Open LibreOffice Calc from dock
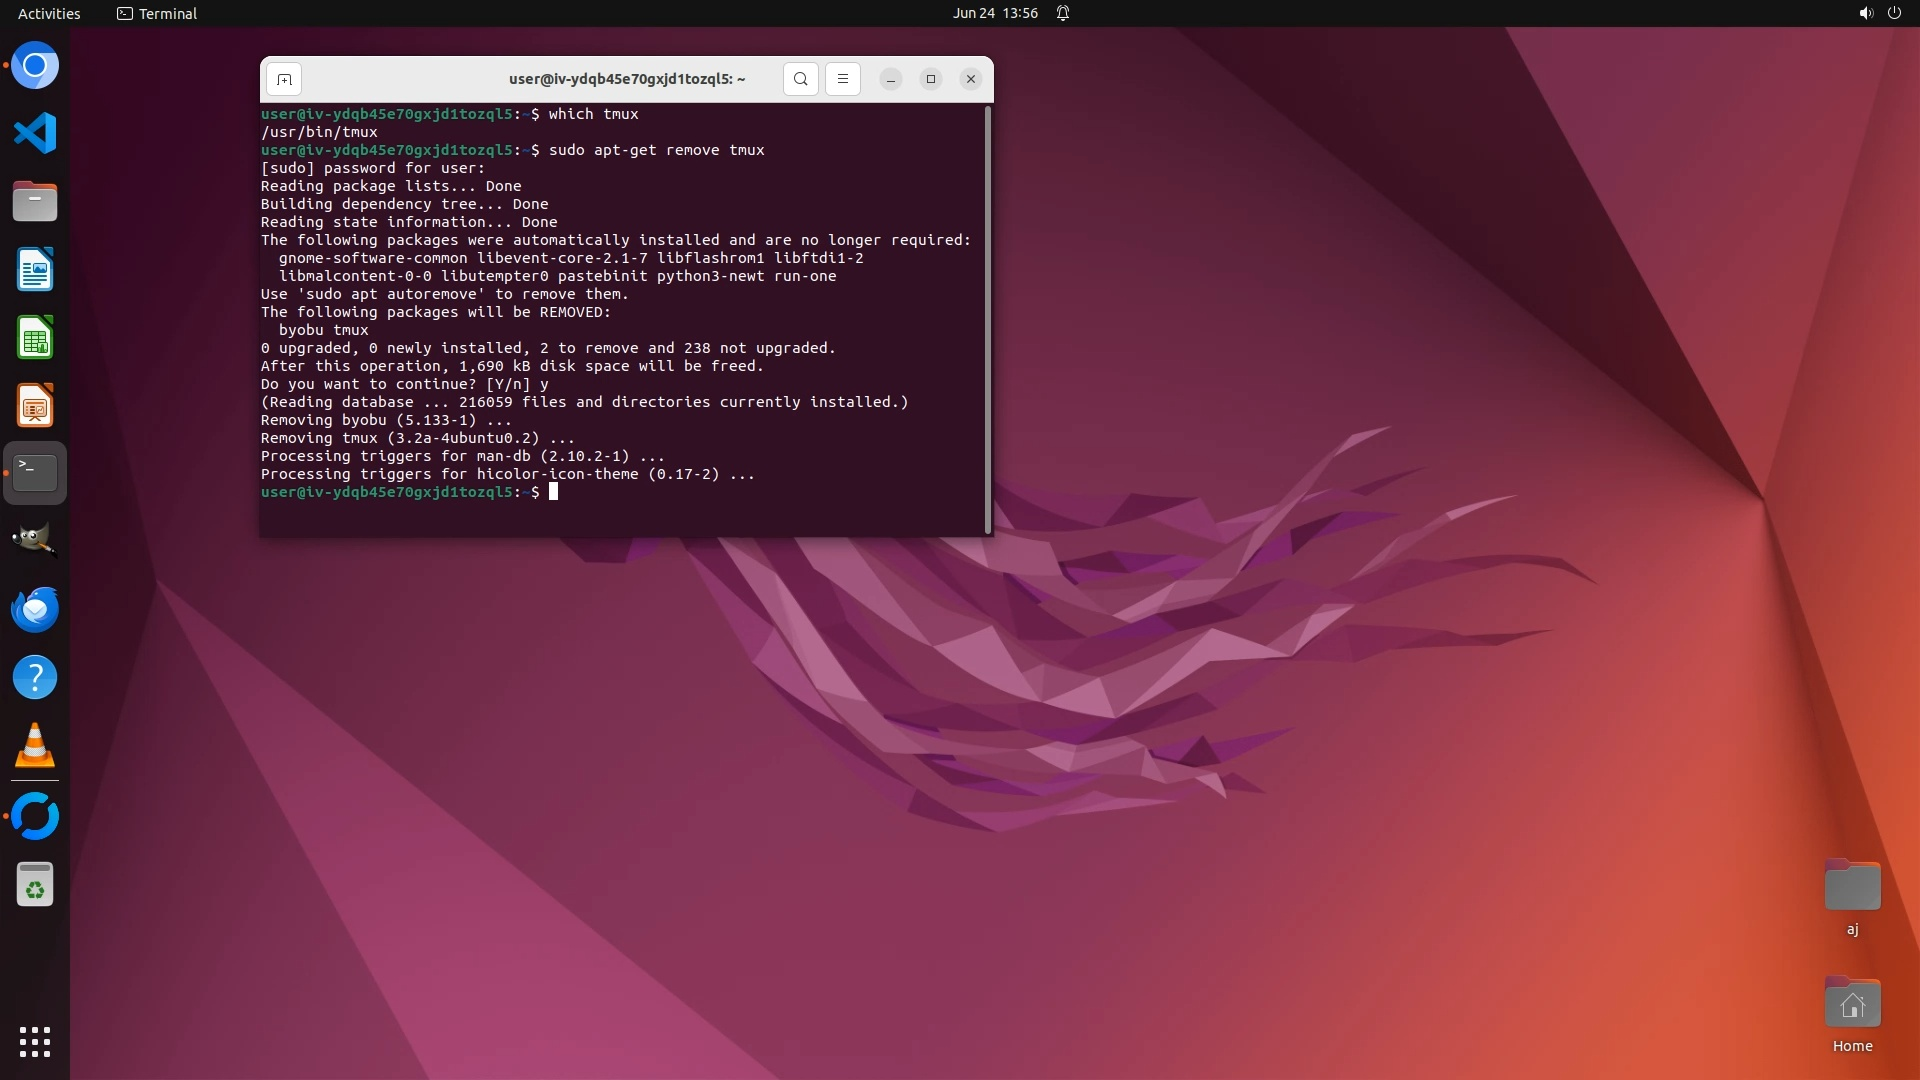1920x1080 pixels. point(35,338)
